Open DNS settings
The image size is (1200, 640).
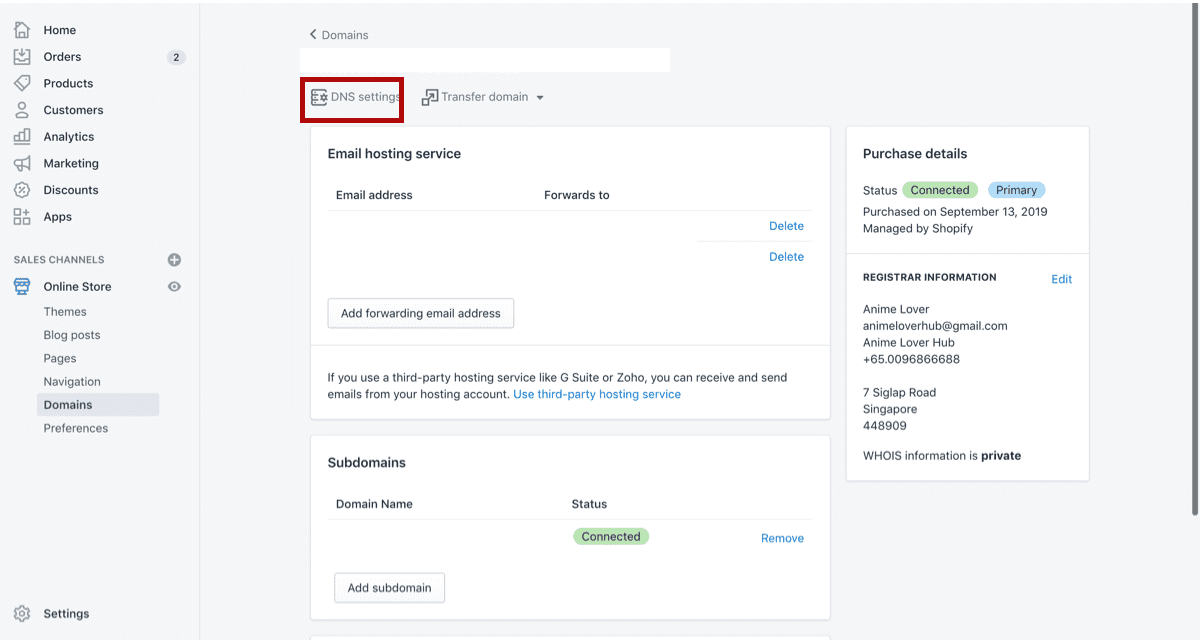click(x=354, y=98)
